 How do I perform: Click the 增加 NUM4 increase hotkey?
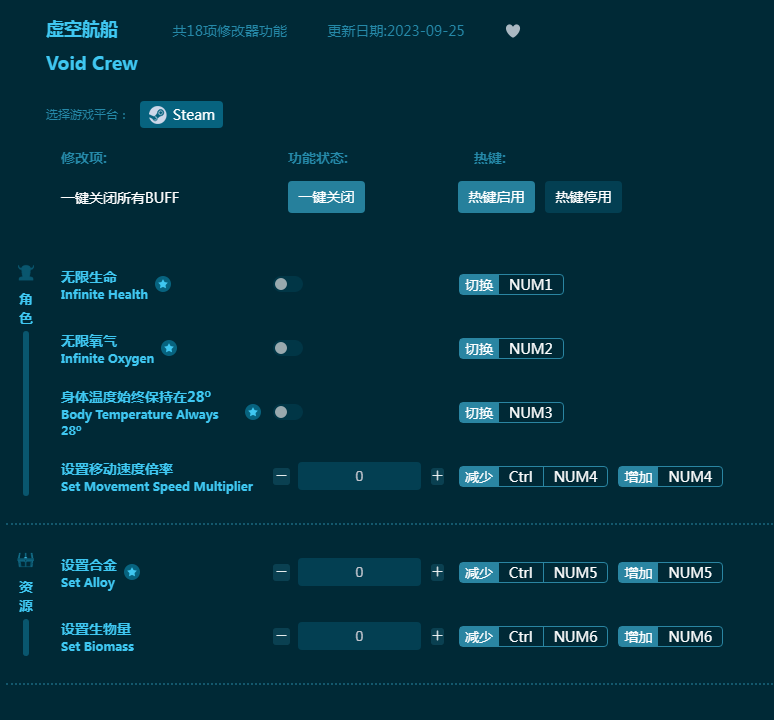[x=670, y=477]
